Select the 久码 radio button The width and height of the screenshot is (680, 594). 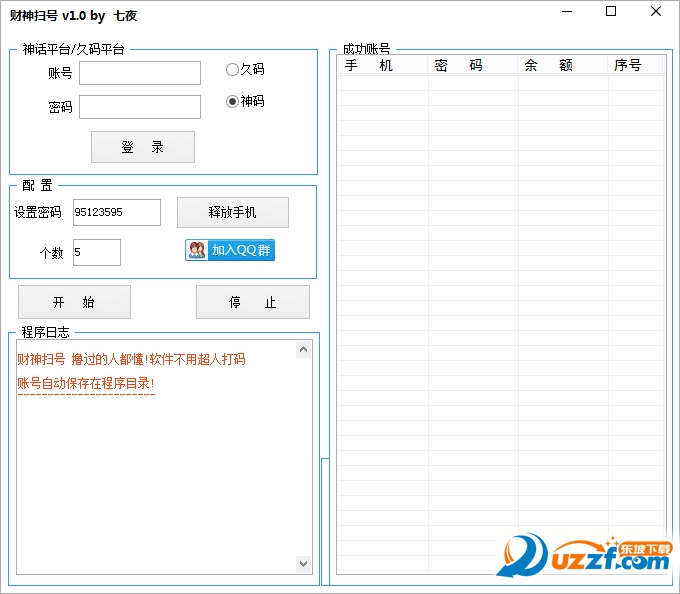[245, 69]
